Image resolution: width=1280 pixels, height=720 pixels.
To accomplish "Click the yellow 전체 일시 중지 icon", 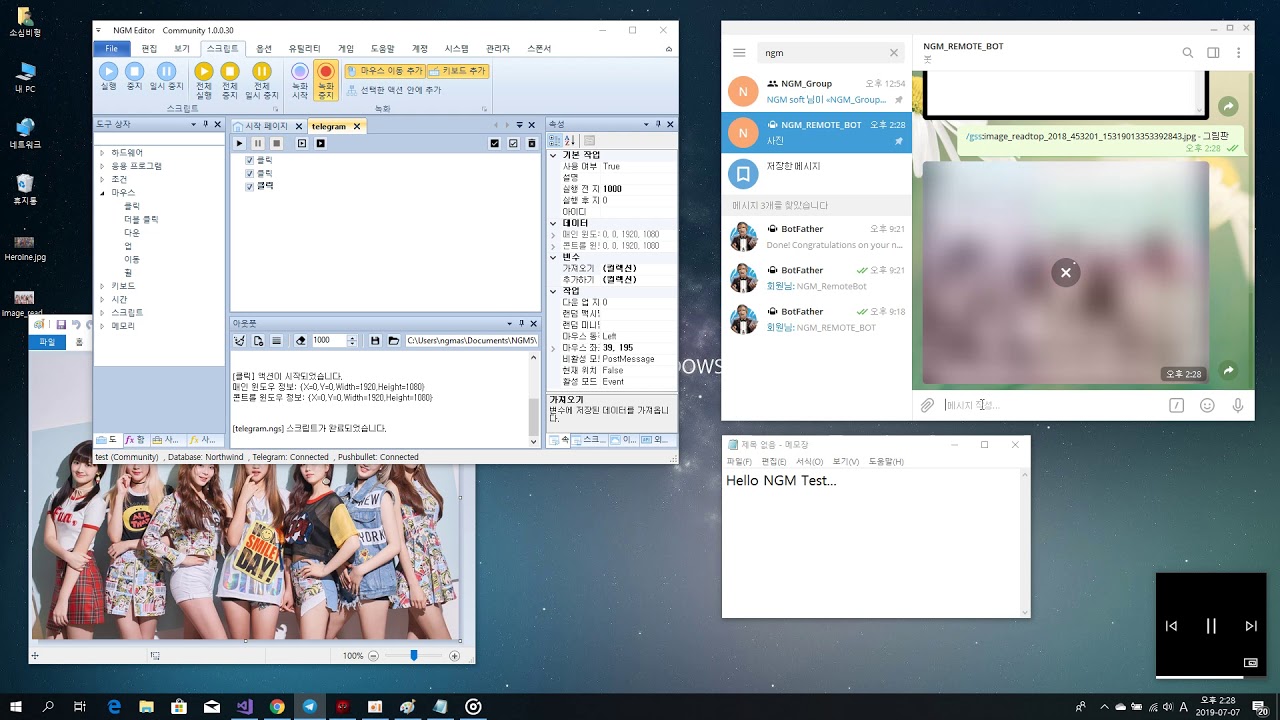I will [x=262, y=71].
